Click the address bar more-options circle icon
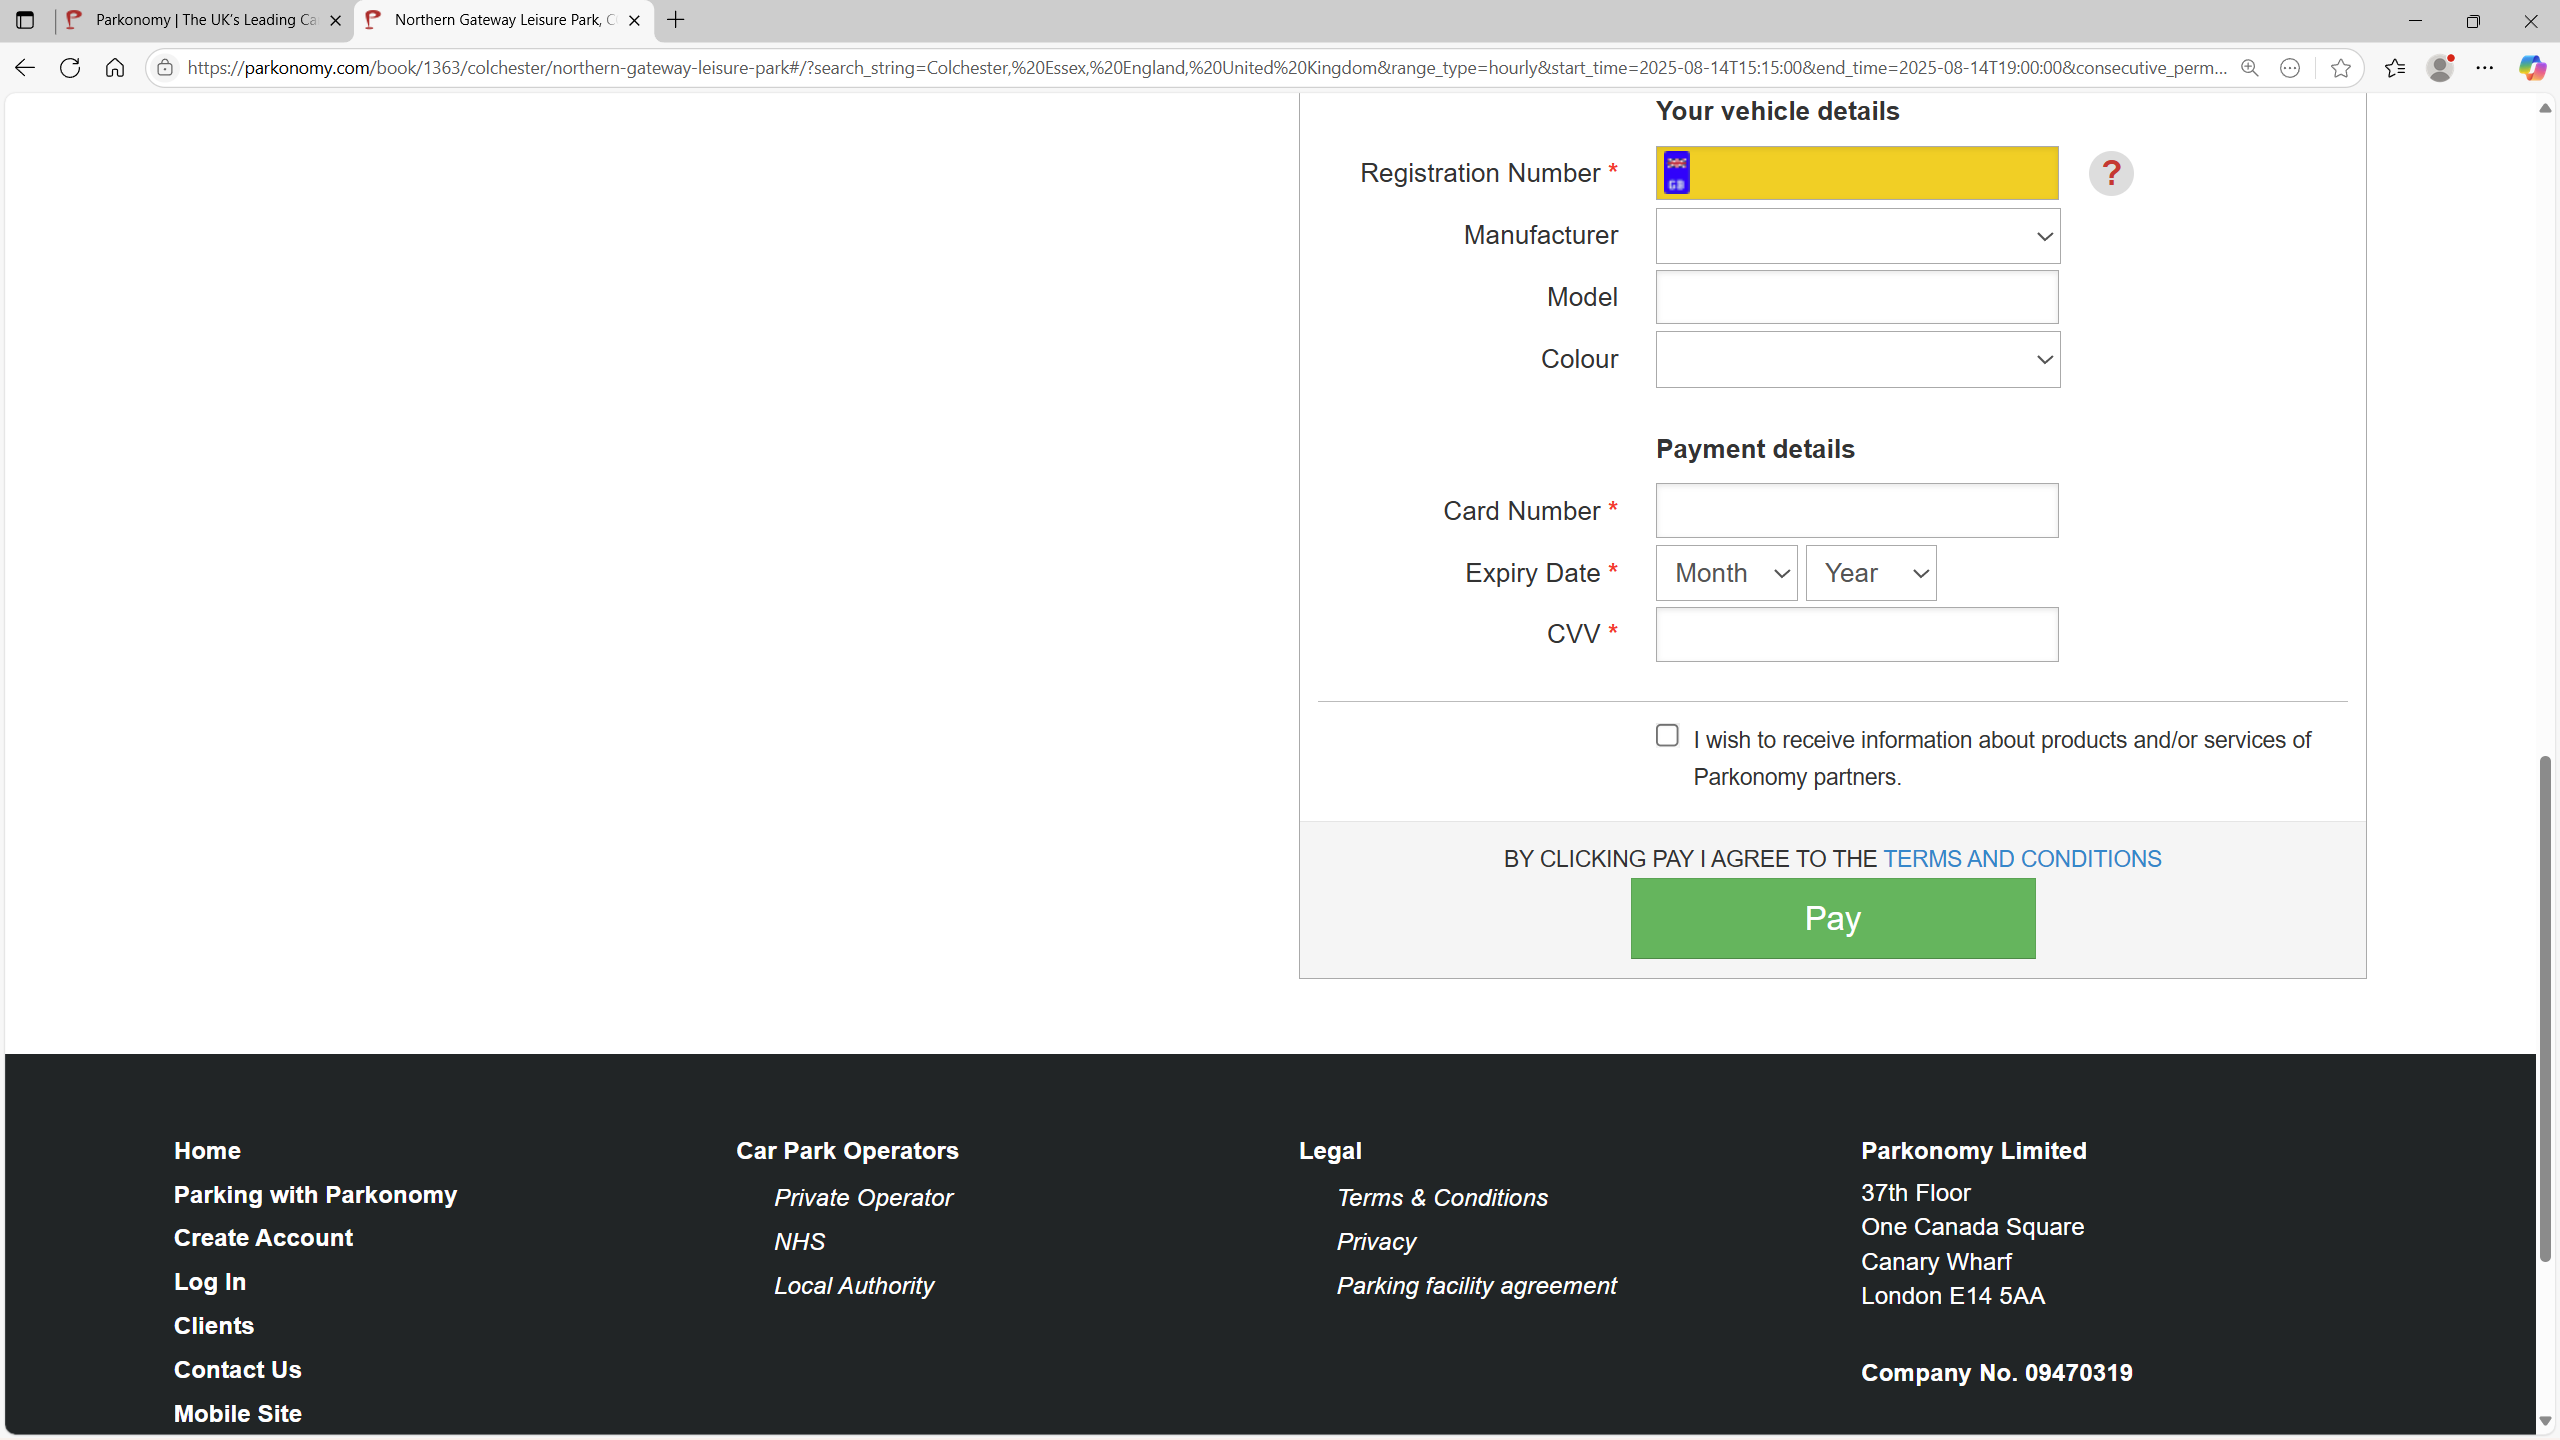Viewport: 2560px width, 1440px height. 2290,68
